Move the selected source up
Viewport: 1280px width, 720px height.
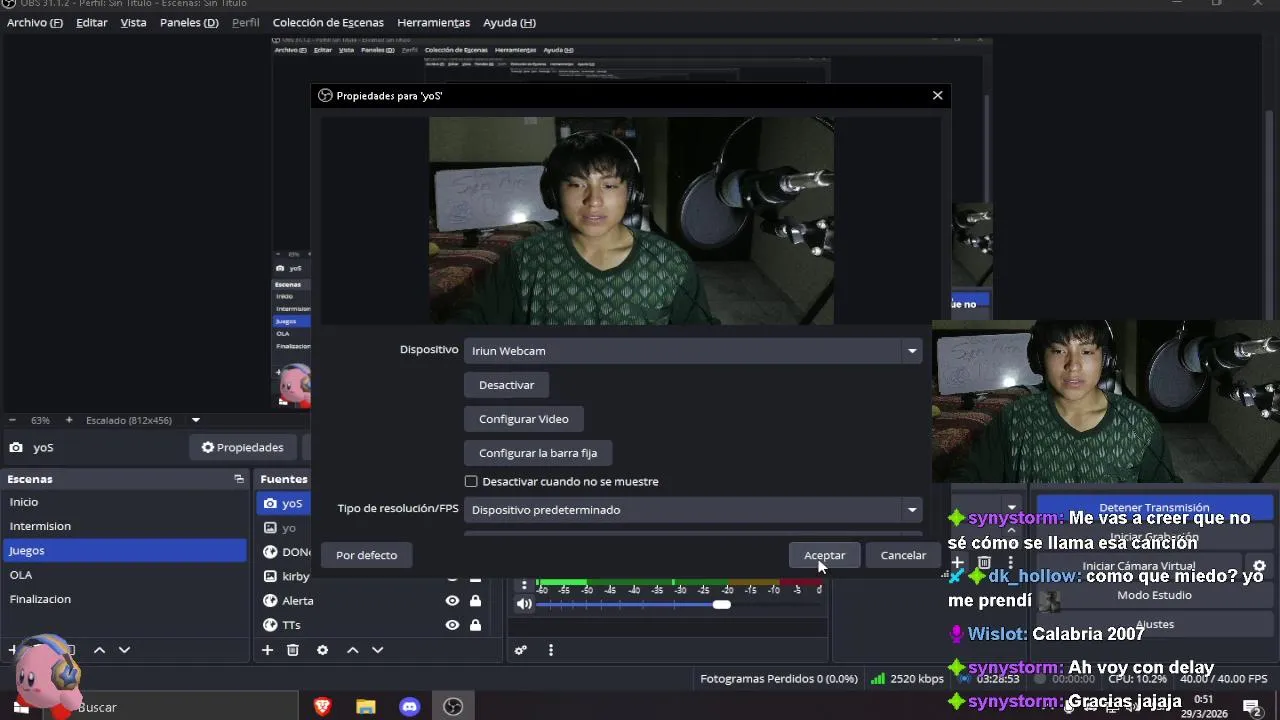click(x=352, y=650)
